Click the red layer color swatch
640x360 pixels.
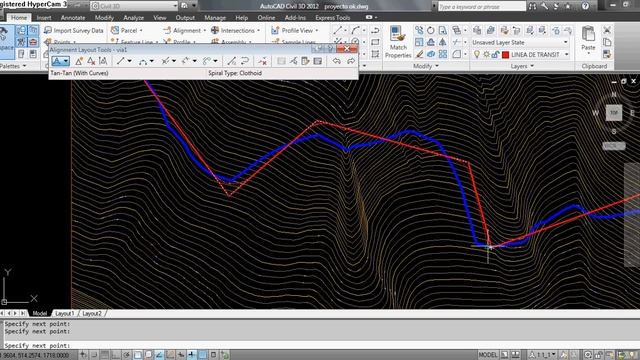[x=505, y=54]
